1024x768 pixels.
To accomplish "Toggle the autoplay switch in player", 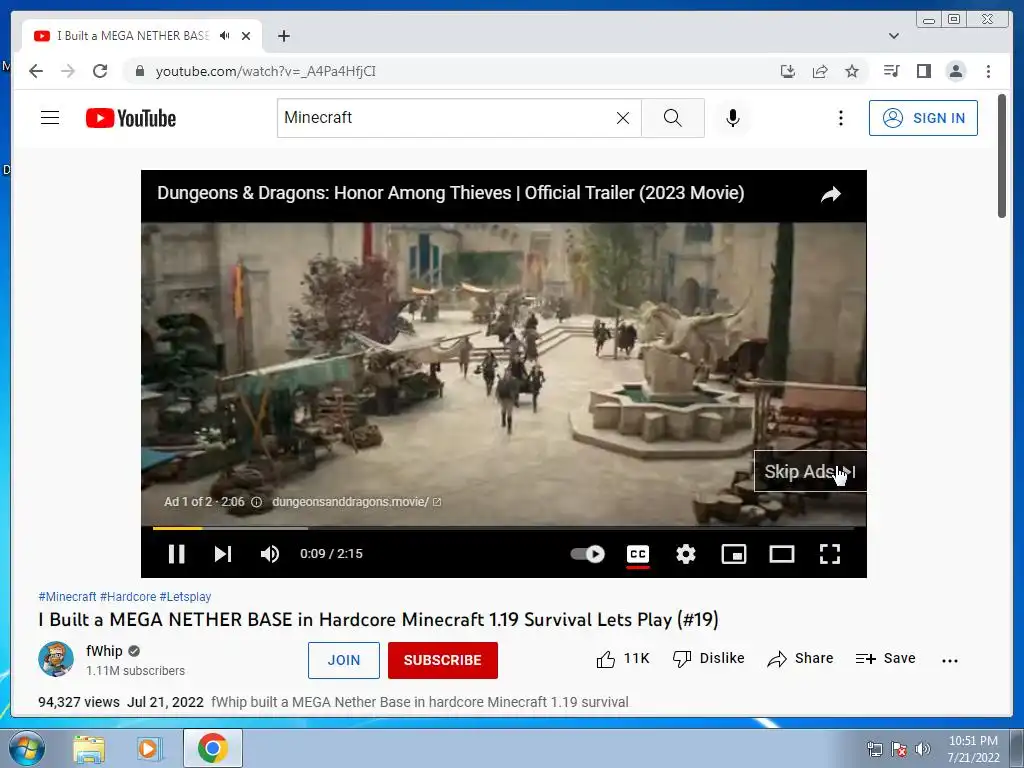I will 588,554.
